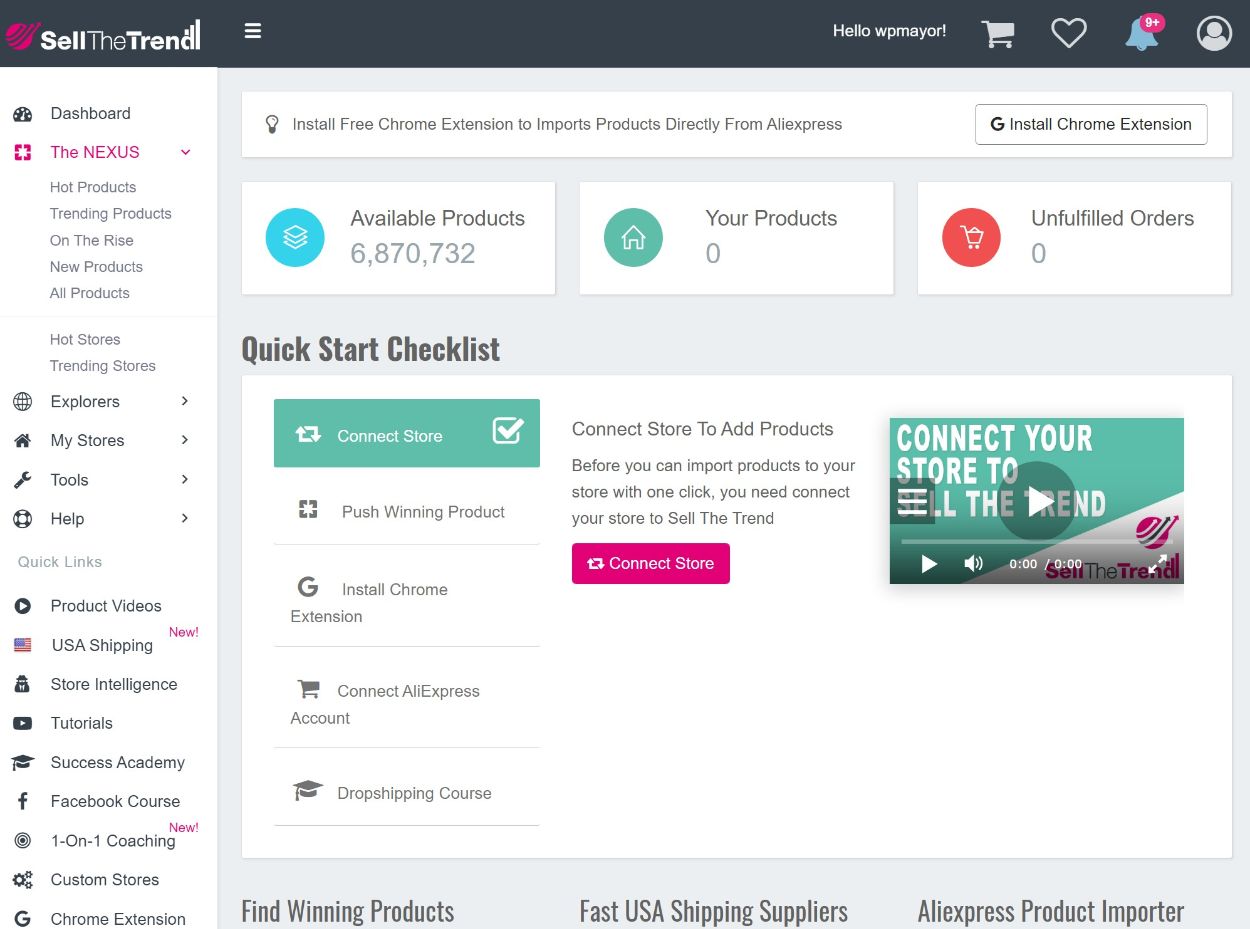Open Trending Stores in sidebar
Screen dimensions: 1250x929
[103, 366]
